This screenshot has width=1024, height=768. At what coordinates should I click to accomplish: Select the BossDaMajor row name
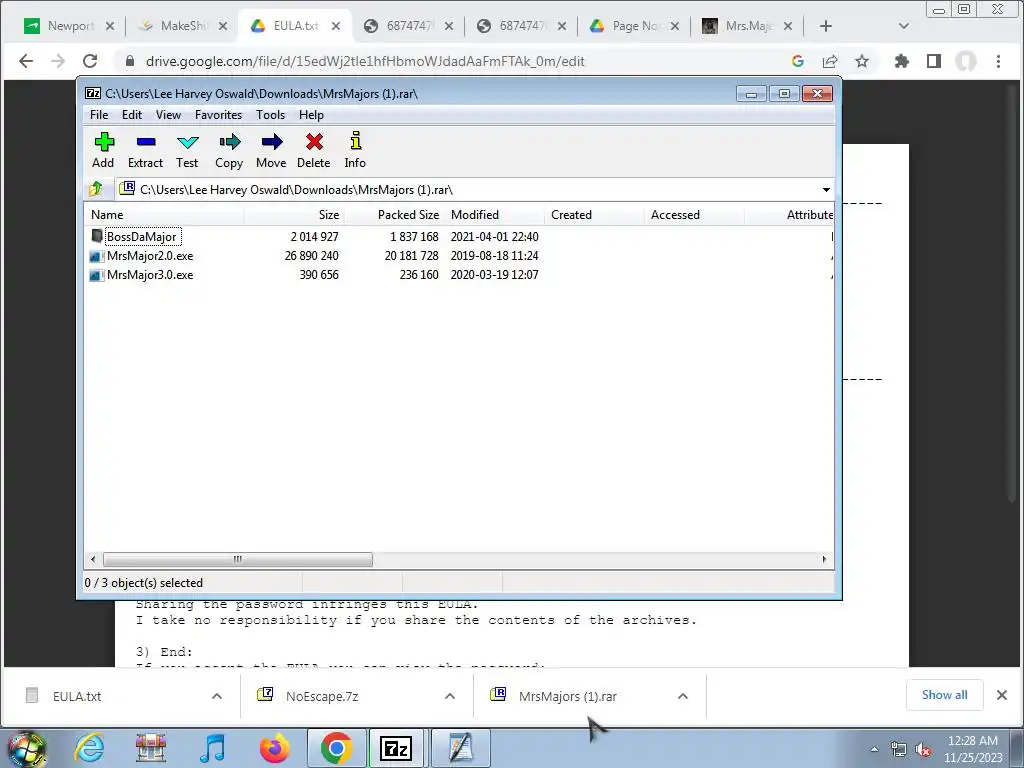point(142,236)
